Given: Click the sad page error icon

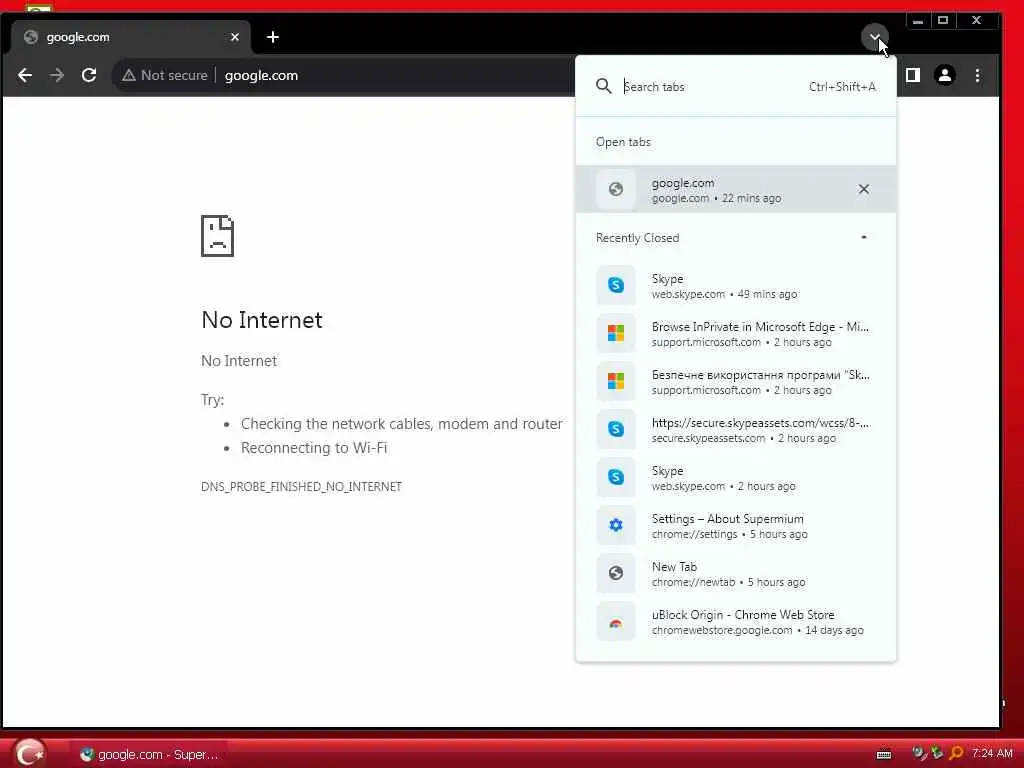Looking at the screenshot, I should 217,236.
